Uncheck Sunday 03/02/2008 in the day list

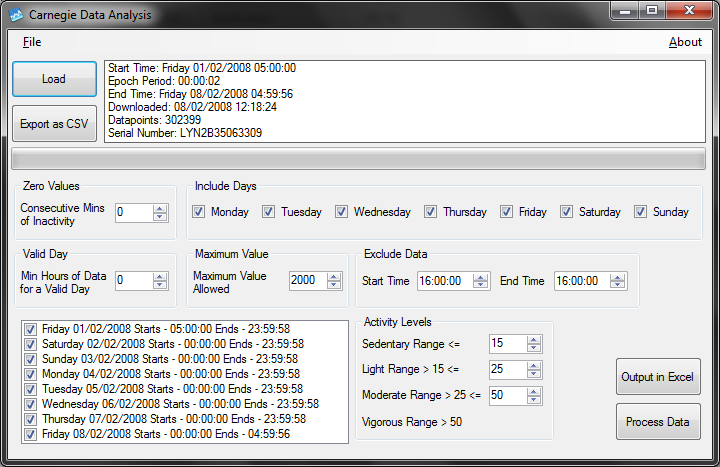[30, 359]
